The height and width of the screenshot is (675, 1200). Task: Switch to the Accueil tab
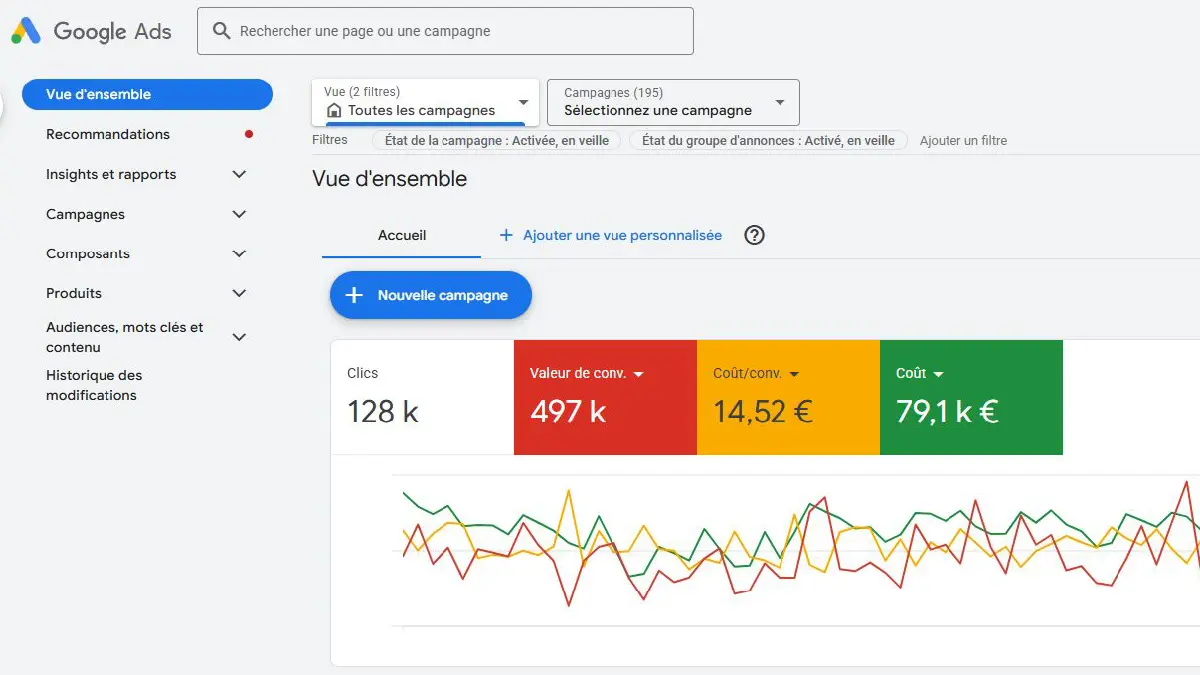pyautogui.click(x=402, y=235)
